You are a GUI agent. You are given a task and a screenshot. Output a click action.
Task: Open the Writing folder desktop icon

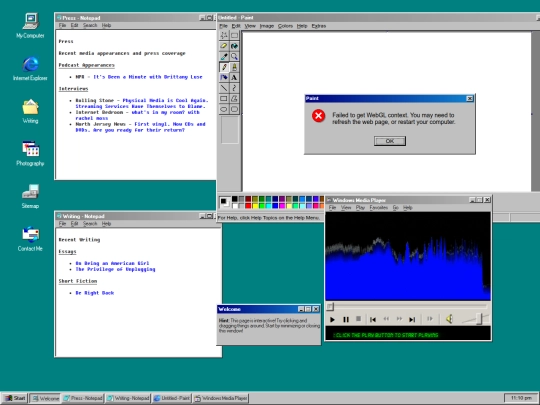[30, 111]
